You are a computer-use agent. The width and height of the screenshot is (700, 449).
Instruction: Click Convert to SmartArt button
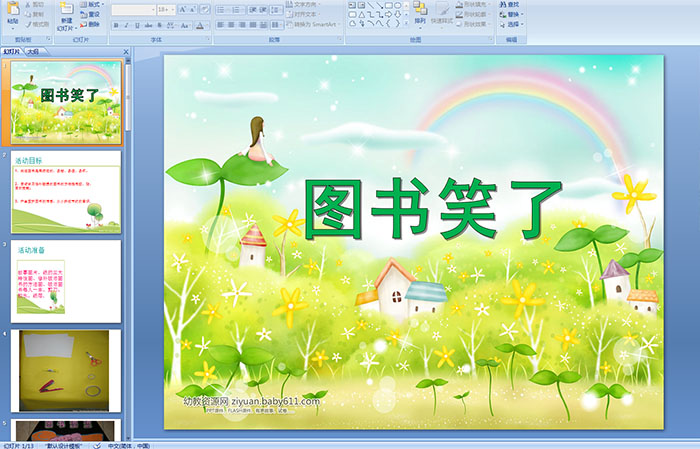point(321,25)
